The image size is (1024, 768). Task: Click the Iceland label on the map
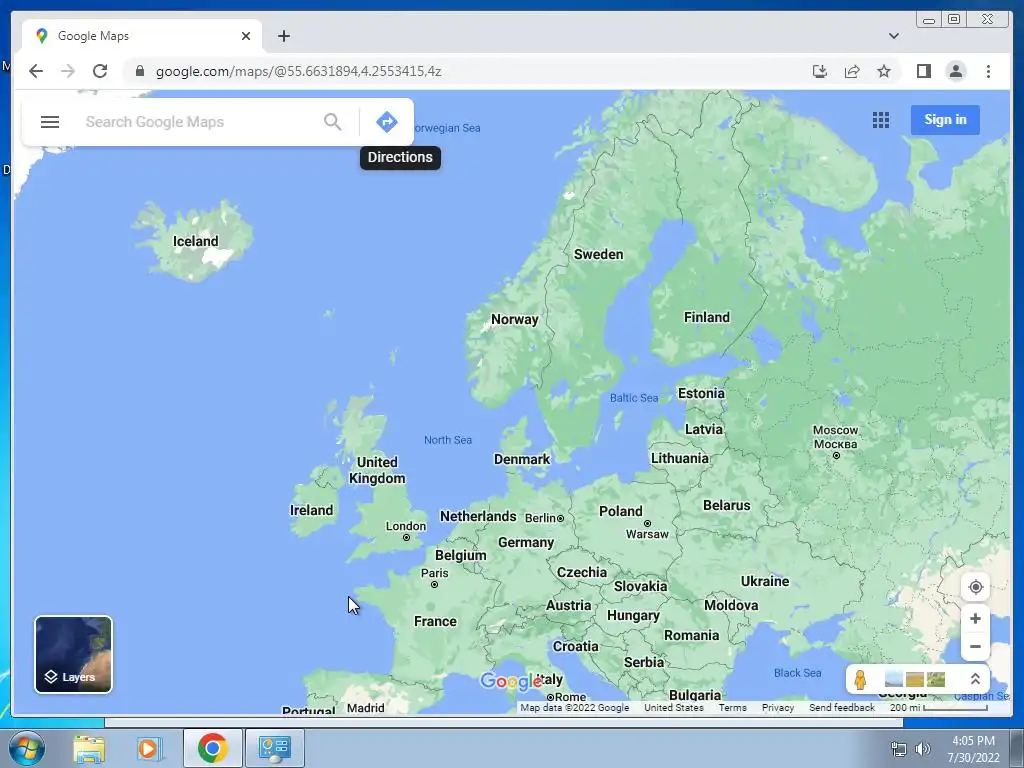pos(195,242)
